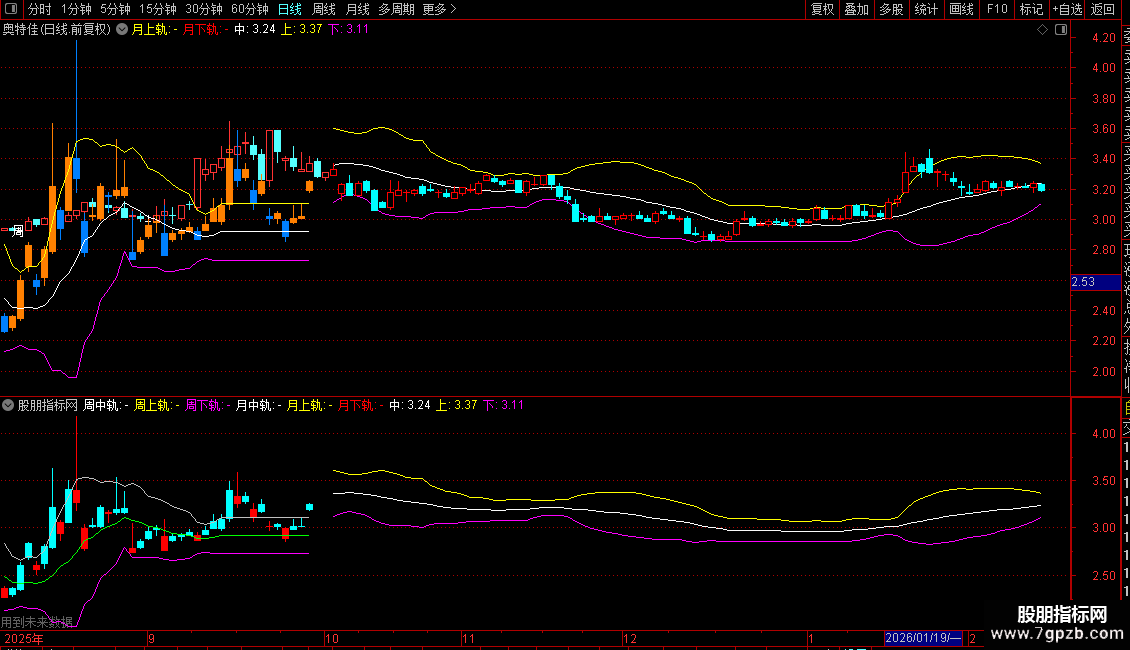The image size is (1130, 650).
Task: Switch to 周线 weekly tab
Action: (x=324, y=9)
